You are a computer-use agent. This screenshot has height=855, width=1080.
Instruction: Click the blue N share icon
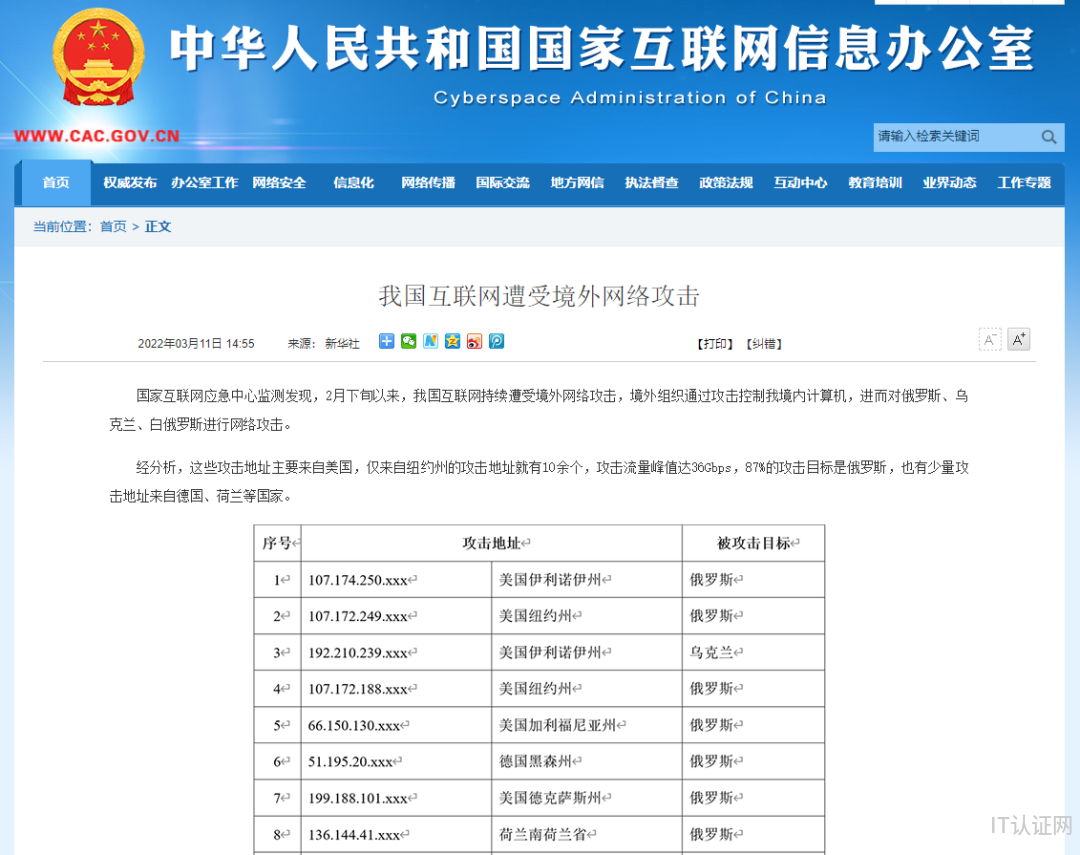point(430,342)
